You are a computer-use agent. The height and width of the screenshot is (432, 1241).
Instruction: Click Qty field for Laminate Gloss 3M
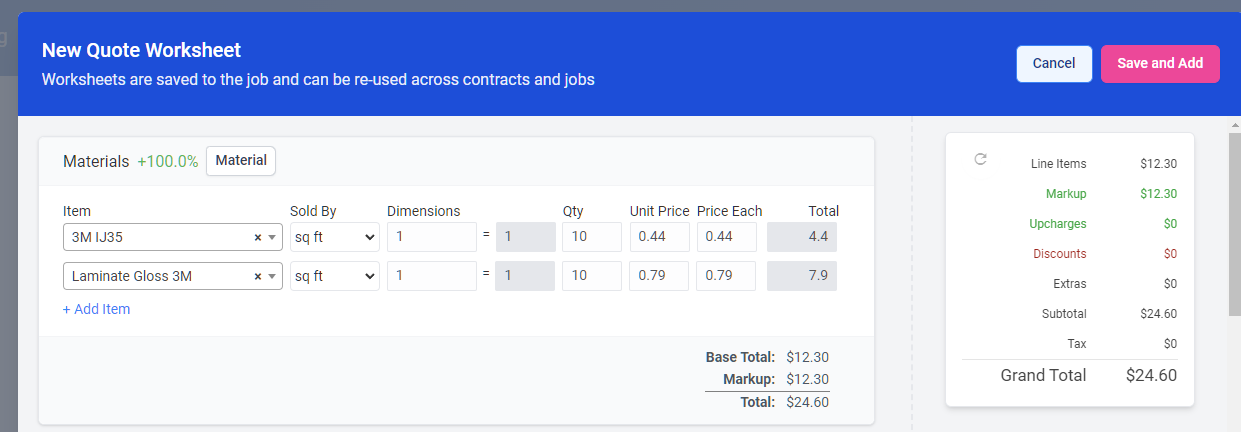(592, 276)
